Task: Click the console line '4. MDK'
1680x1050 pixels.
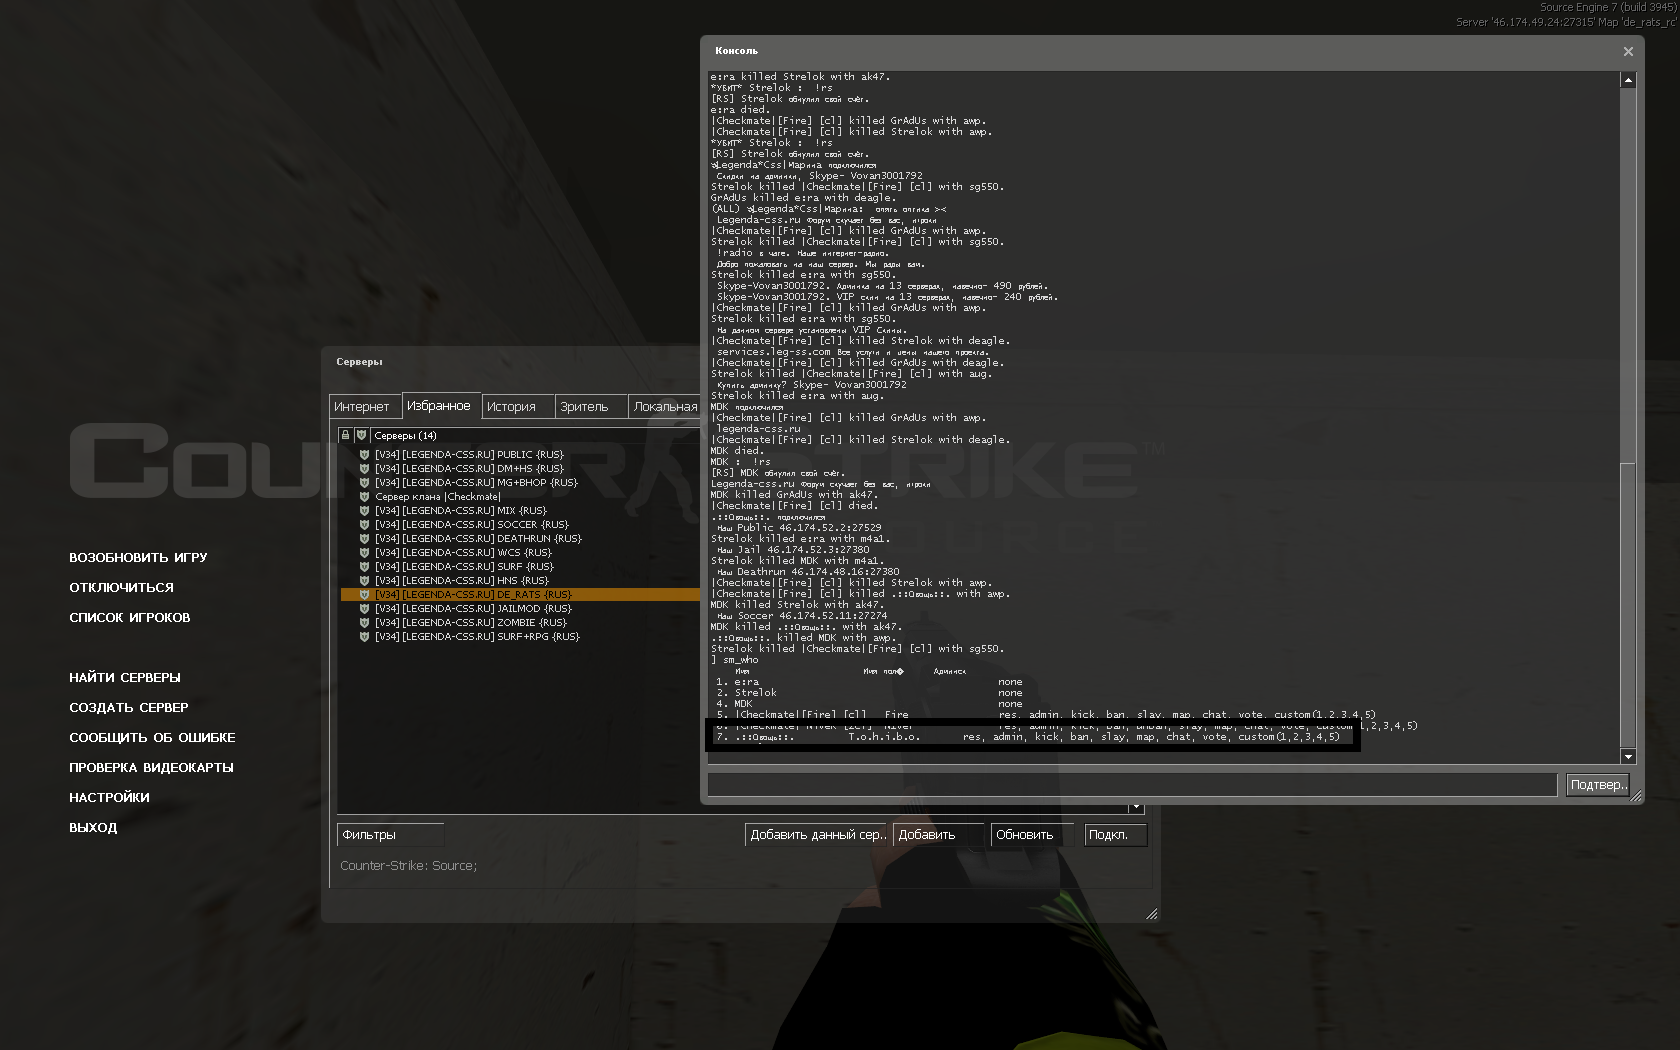Action: click(x=734, y=704)
